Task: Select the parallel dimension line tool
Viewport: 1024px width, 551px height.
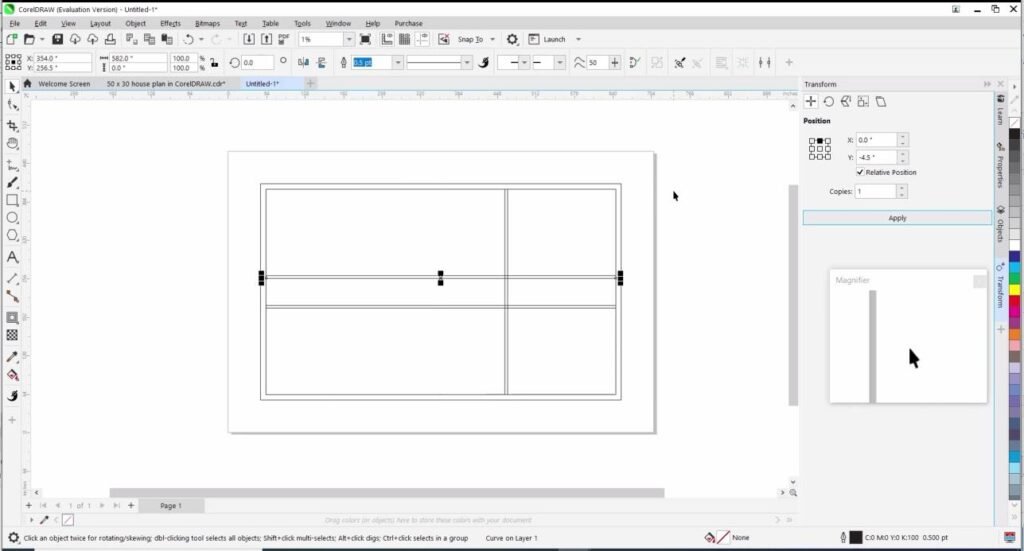Action: (x=12, y=278)
